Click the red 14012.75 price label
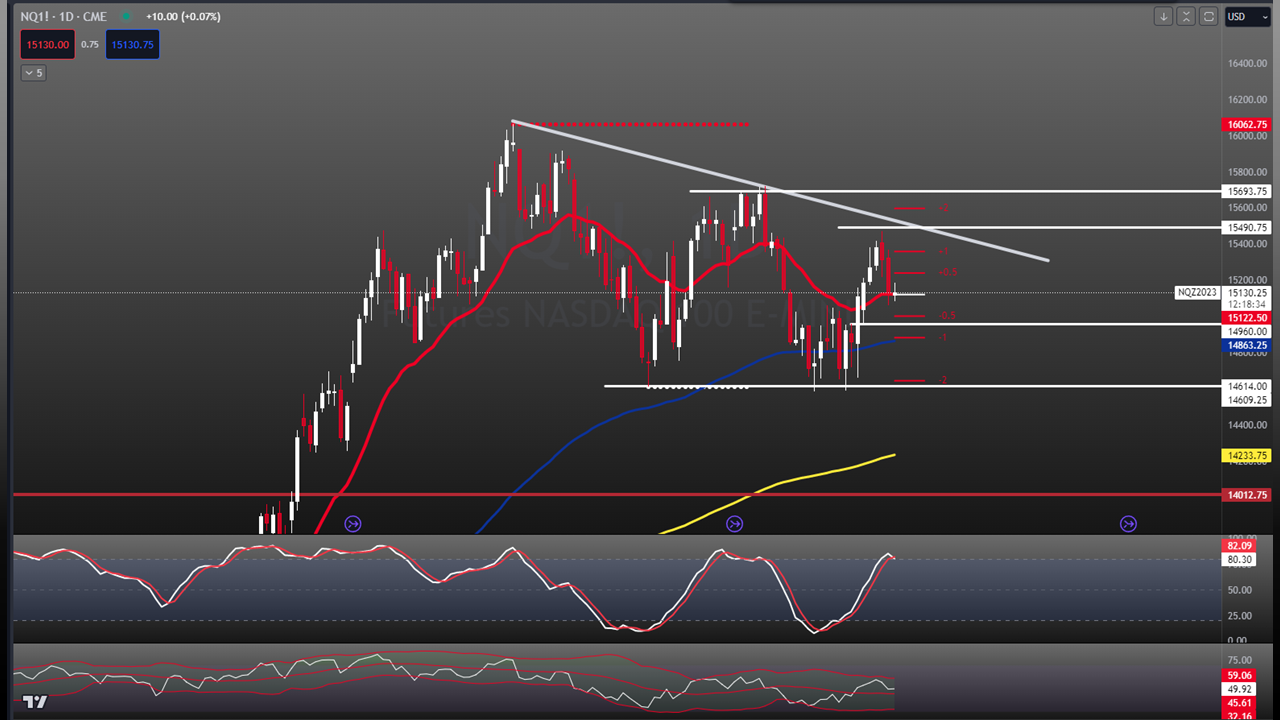This screenshot has width=1280, height=720. [x=1246, y=495]
